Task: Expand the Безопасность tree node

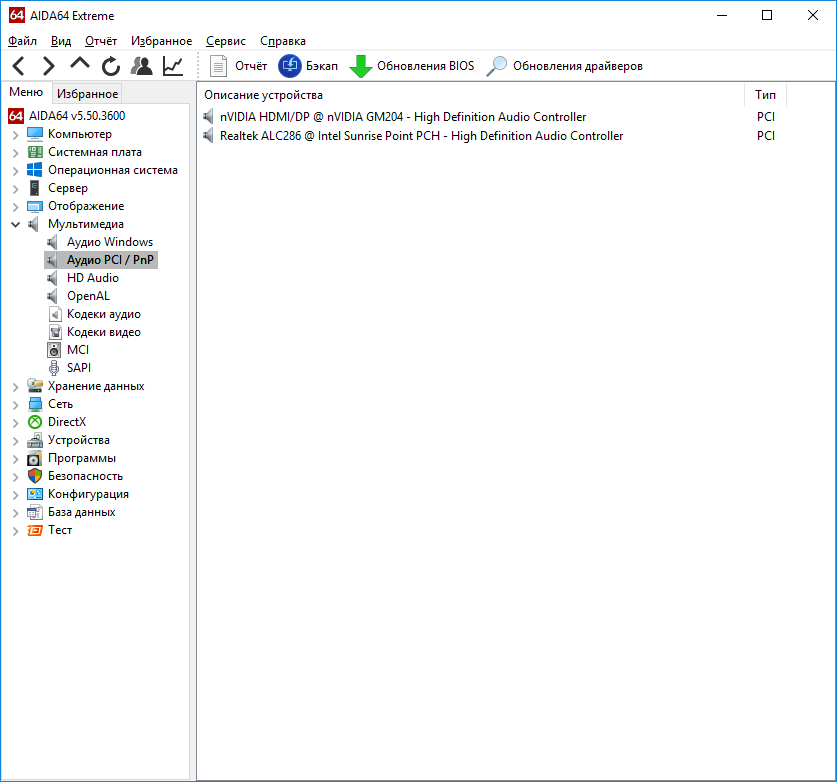Action: [x=15, y=477]
